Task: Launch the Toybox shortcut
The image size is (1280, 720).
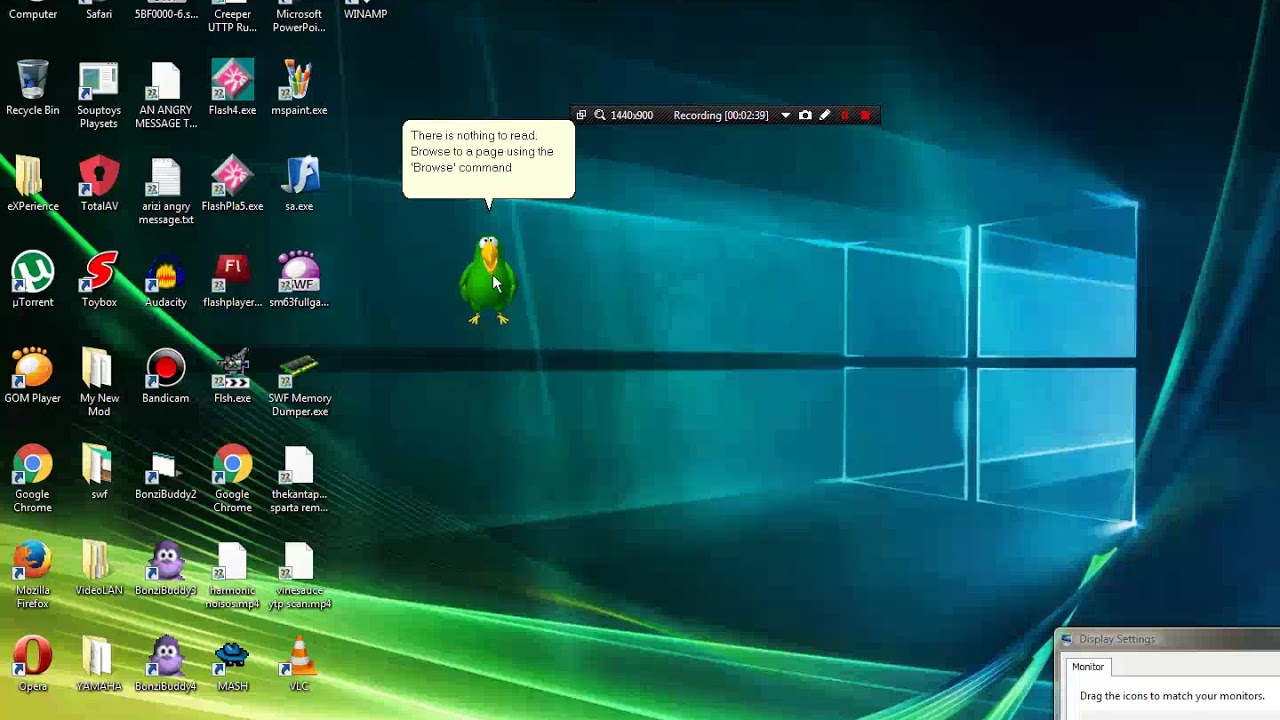Action: [99, 280]
